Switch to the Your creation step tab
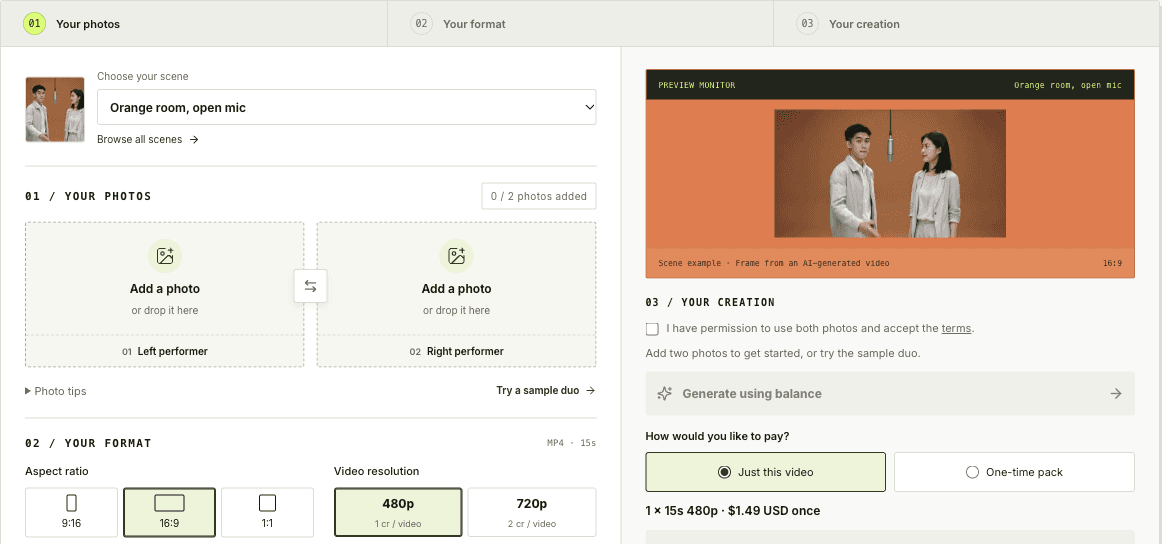This screenshot has width=1162, height=544. pyautogui.click(x=968, y=24)
